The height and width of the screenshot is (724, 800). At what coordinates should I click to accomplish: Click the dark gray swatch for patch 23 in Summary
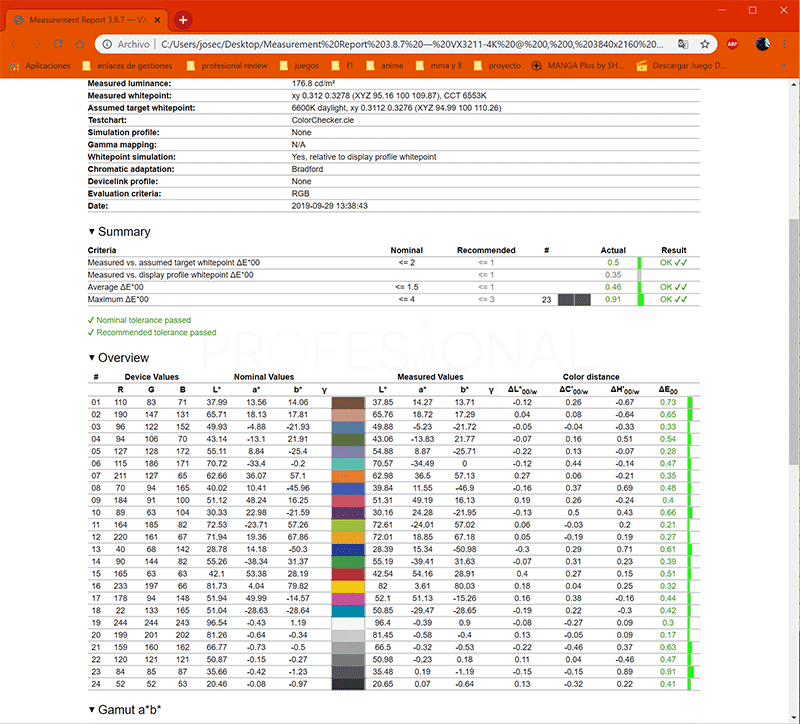pyautogui.click(x=574, y=299)
